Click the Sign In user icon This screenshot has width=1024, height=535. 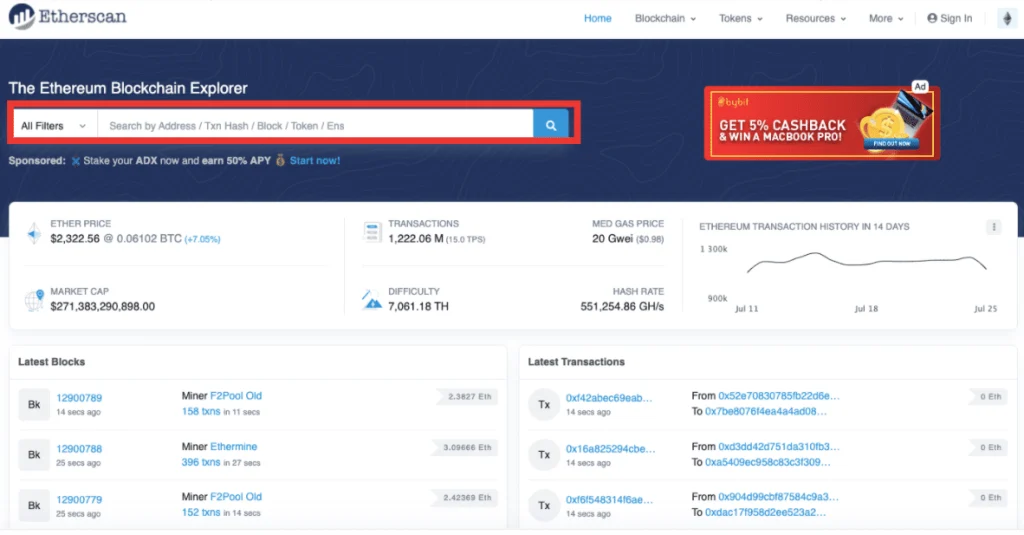(x=932, y=18)
